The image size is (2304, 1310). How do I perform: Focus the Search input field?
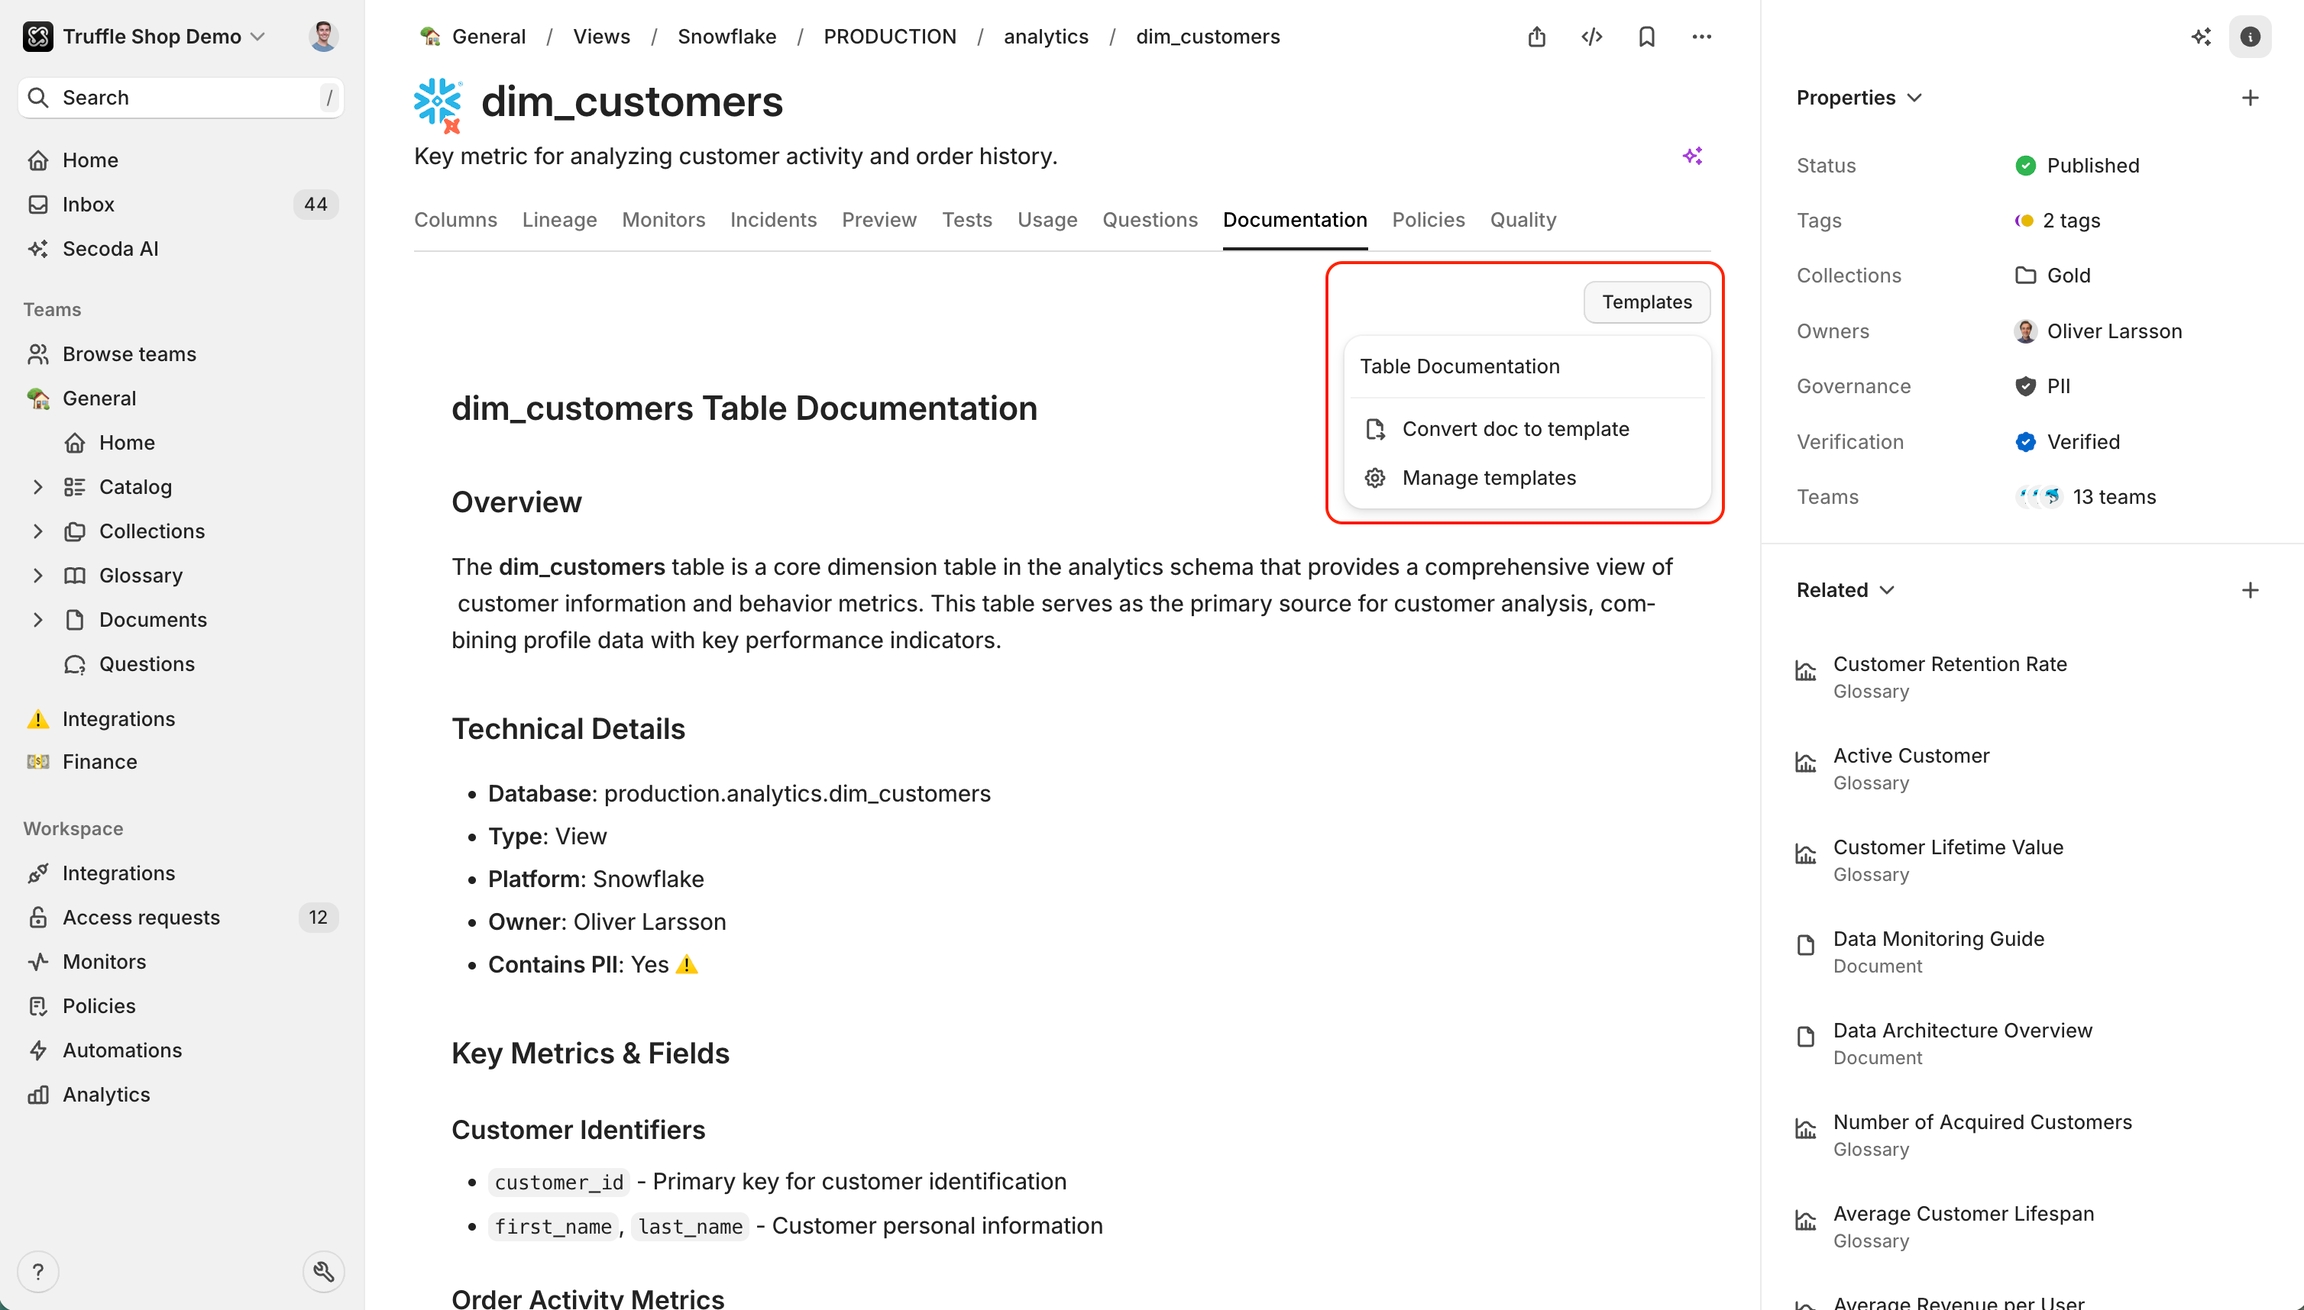coord(180,98)
